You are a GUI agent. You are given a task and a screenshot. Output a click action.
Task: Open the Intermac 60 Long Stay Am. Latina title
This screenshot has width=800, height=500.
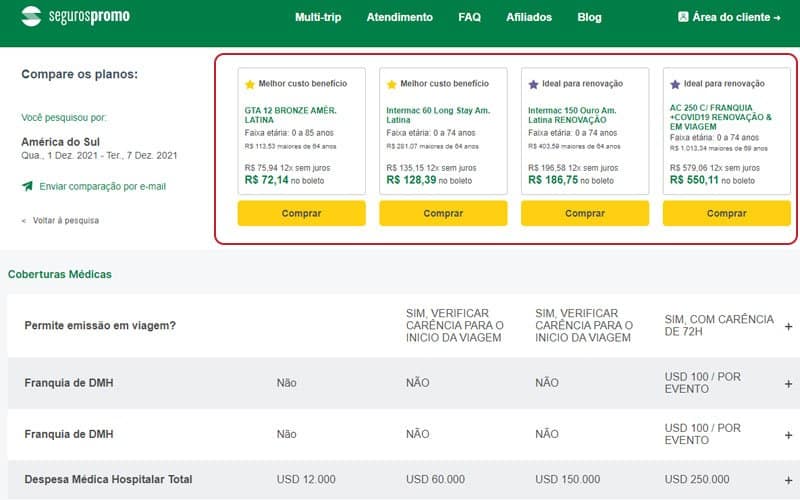click(x=438, y=115)
